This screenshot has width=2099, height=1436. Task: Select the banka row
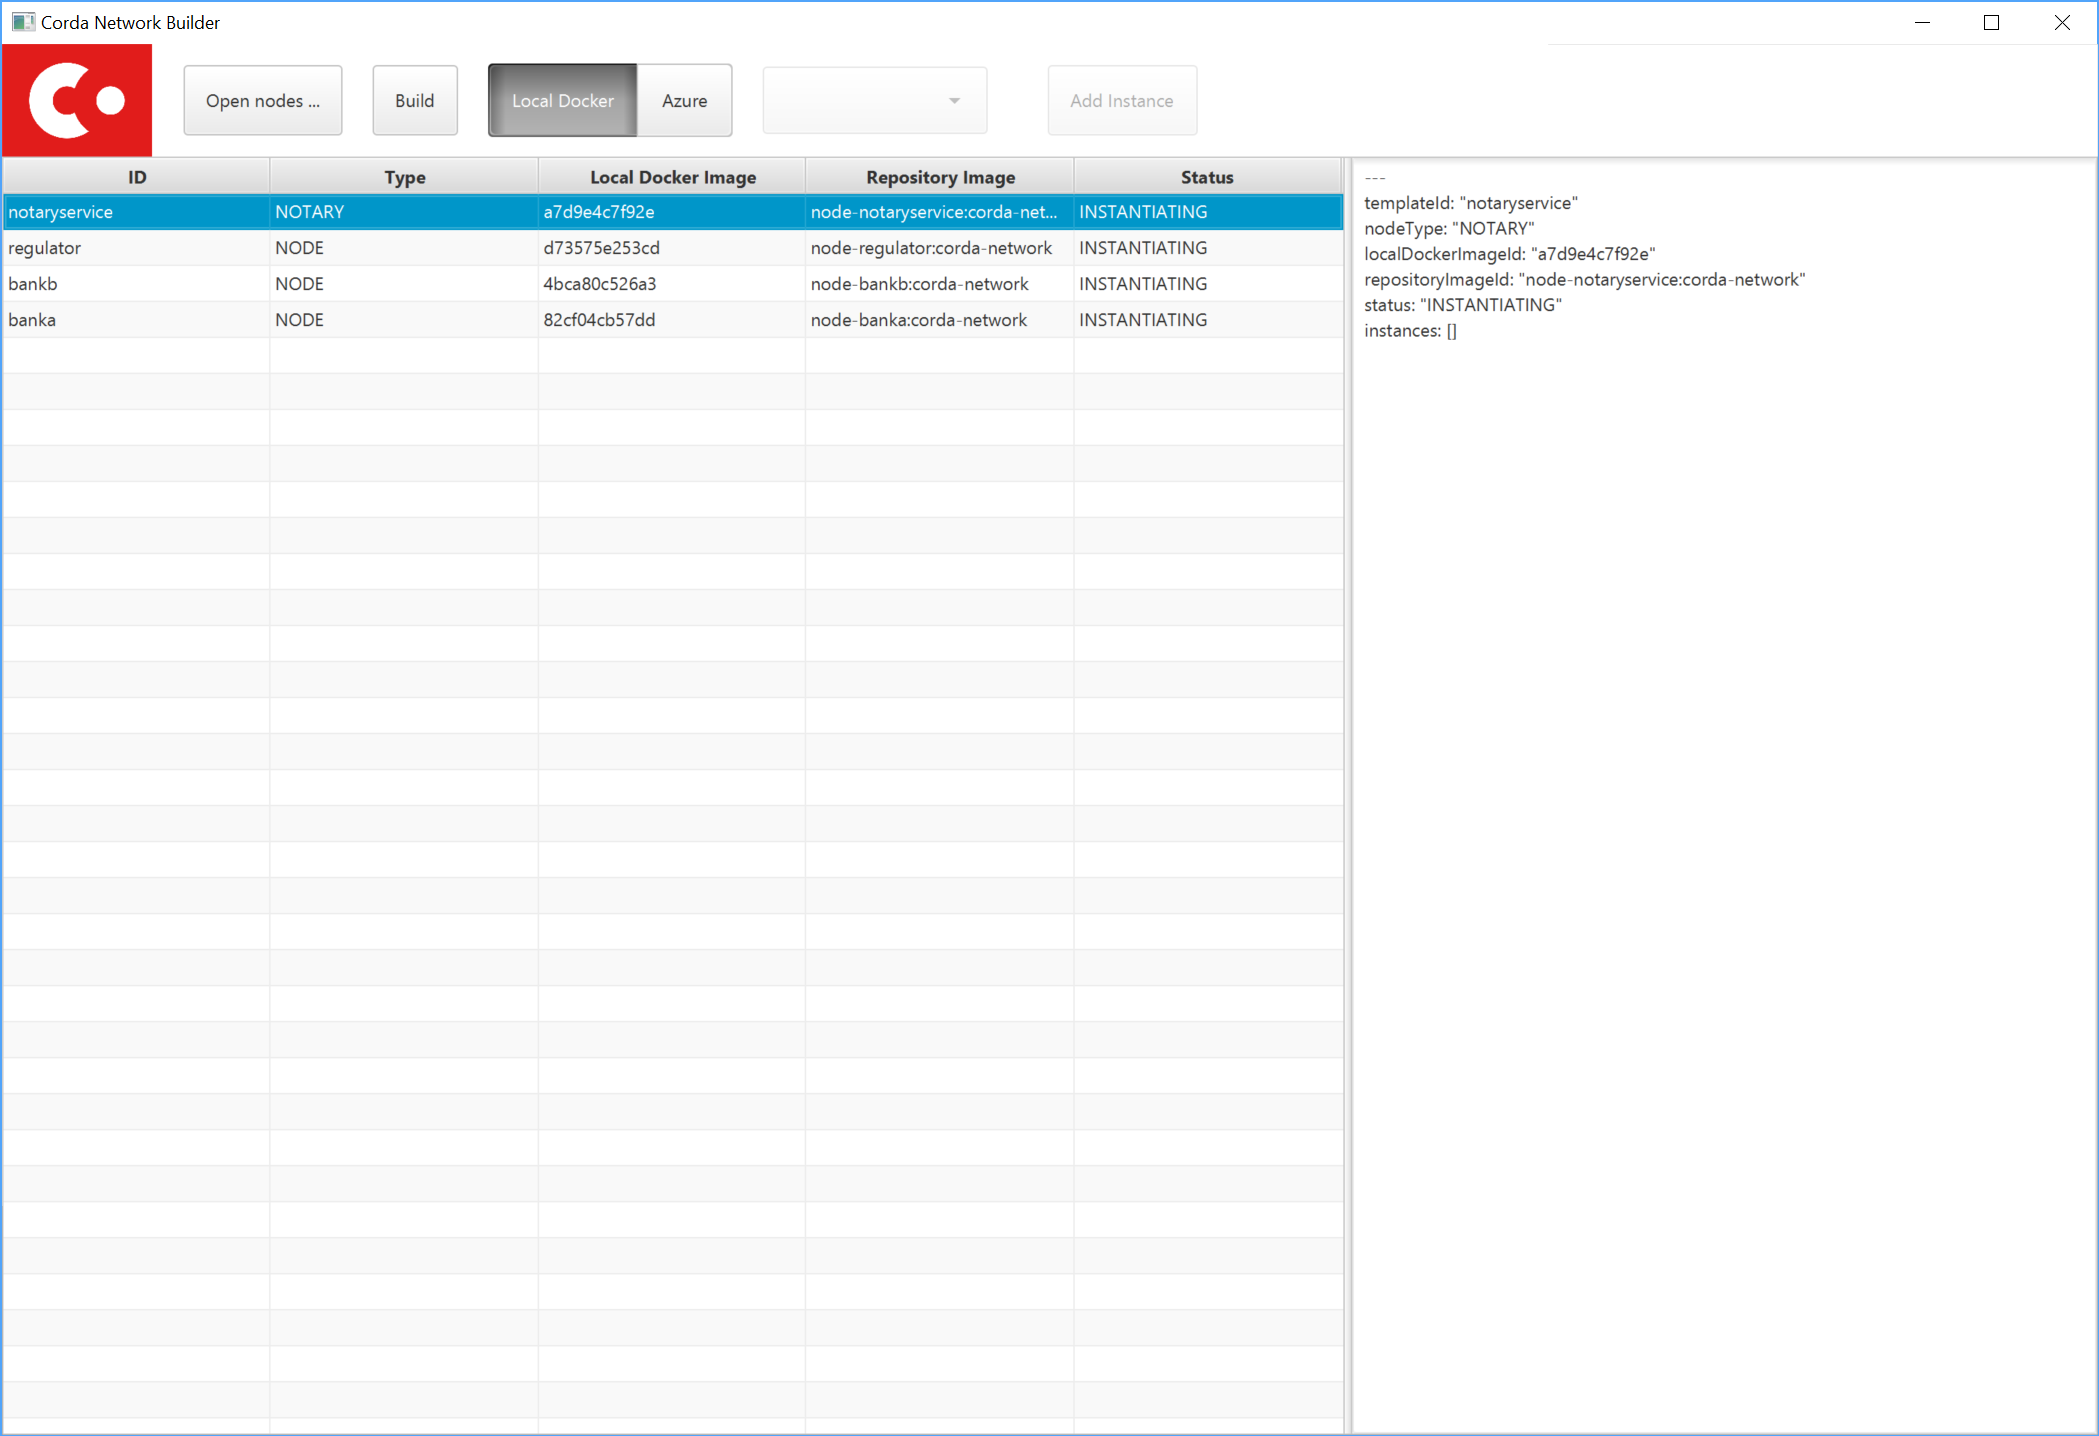pyautogui.click(x=673, y=320)
